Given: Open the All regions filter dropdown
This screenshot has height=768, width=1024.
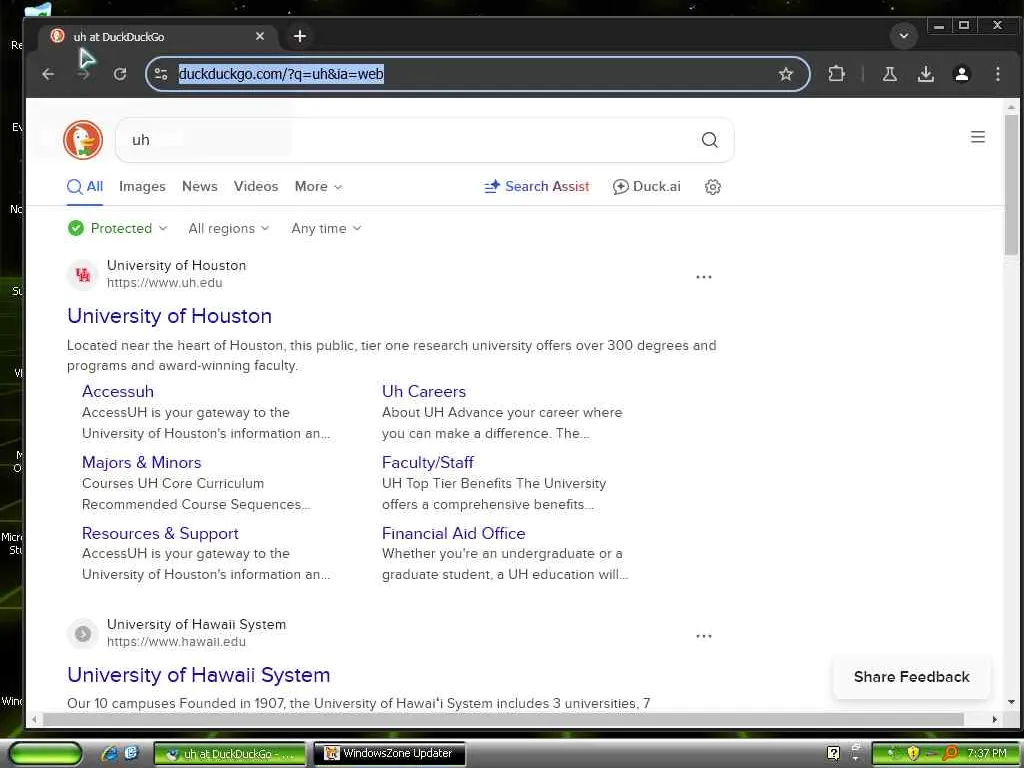Looking at the screenshot, I should click(229, 228).
